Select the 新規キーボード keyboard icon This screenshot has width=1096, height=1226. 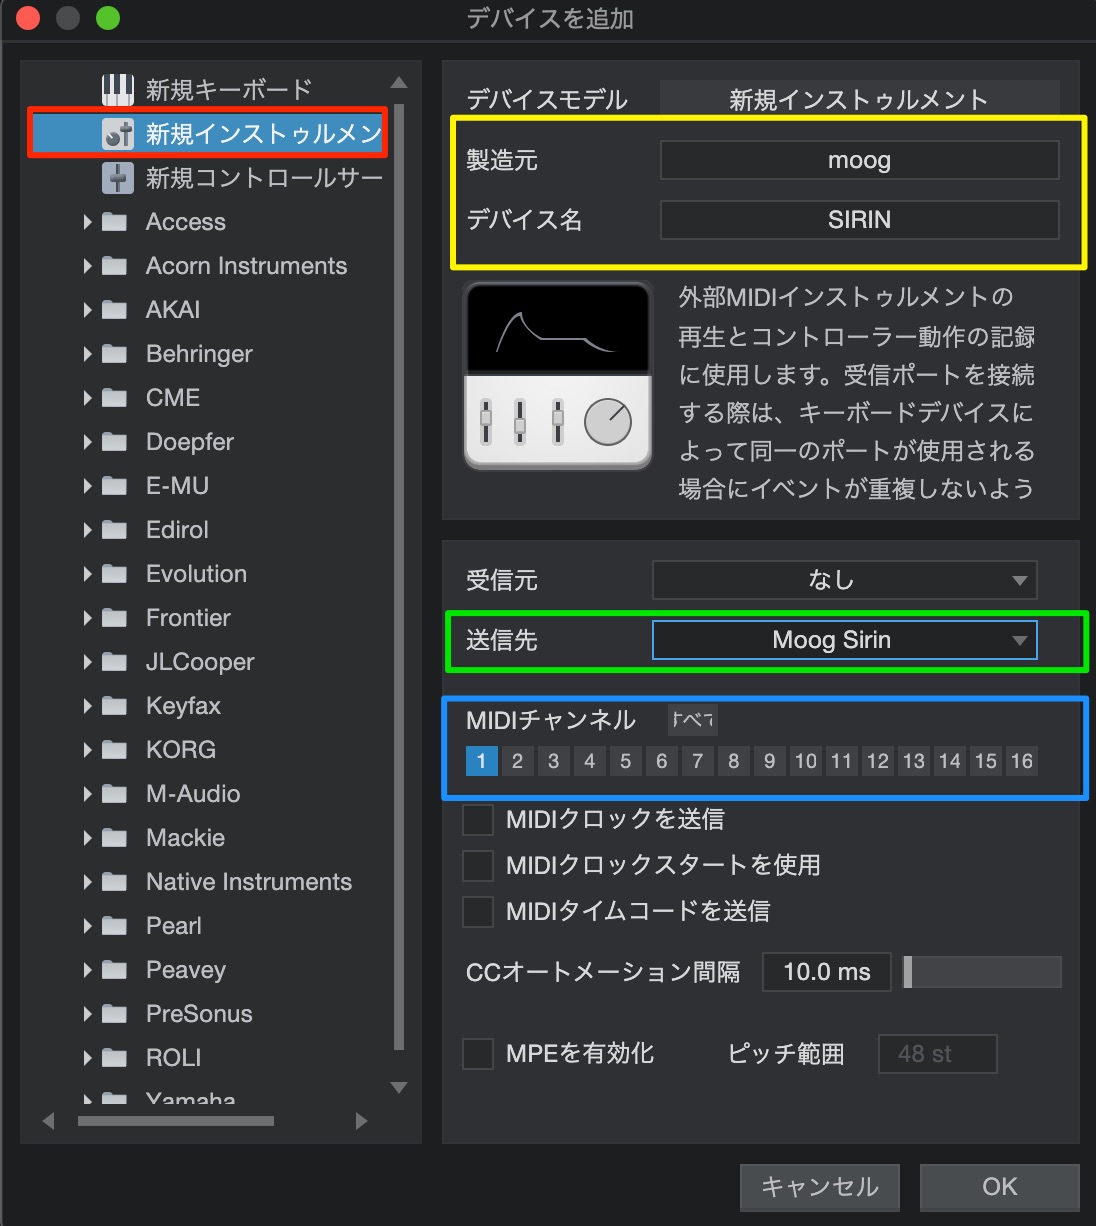[118, 90]
